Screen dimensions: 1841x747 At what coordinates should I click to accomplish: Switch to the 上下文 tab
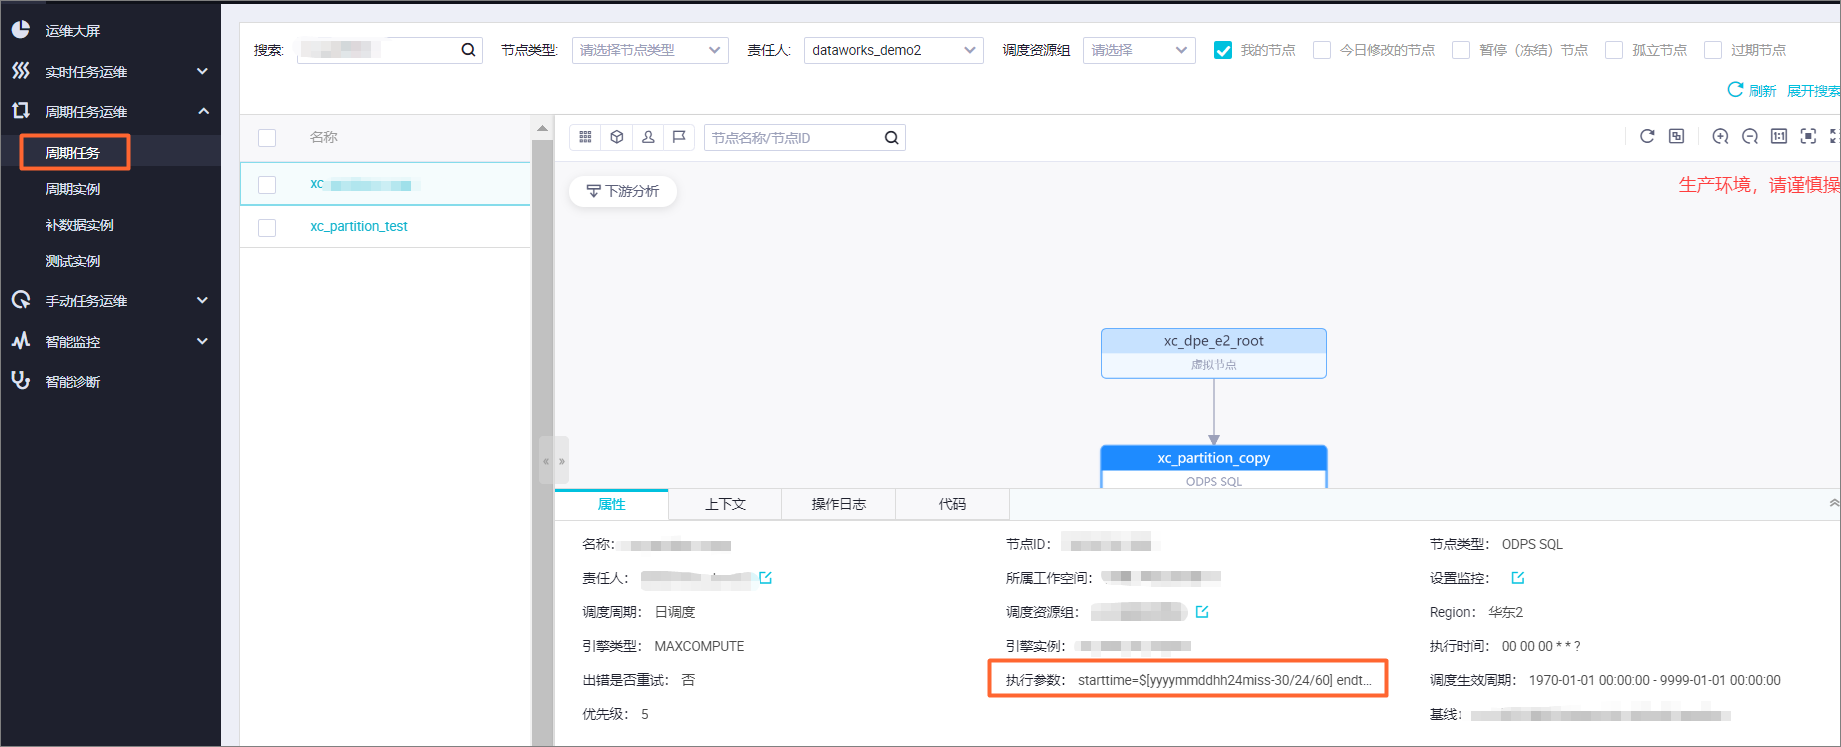click(x=725, y=504)
